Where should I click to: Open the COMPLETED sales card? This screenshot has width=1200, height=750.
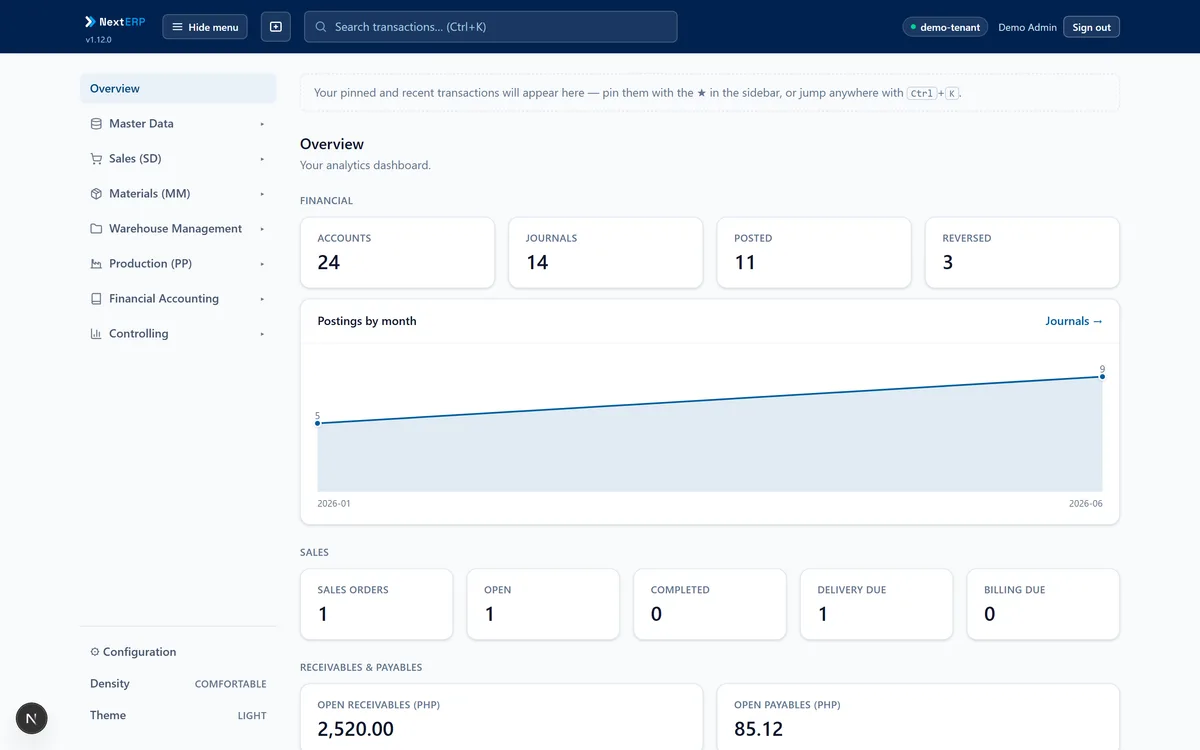(x=710, y=604)
